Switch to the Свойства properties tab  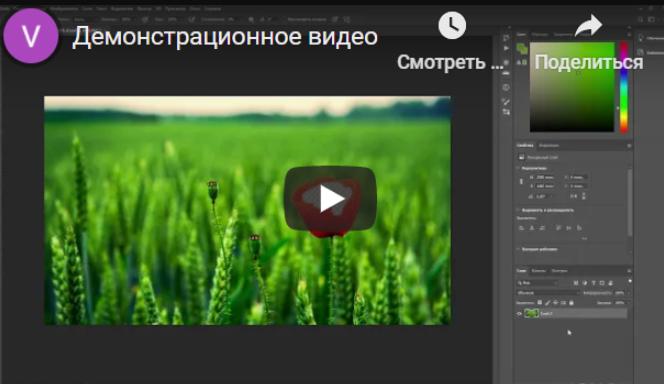[525, 145]
